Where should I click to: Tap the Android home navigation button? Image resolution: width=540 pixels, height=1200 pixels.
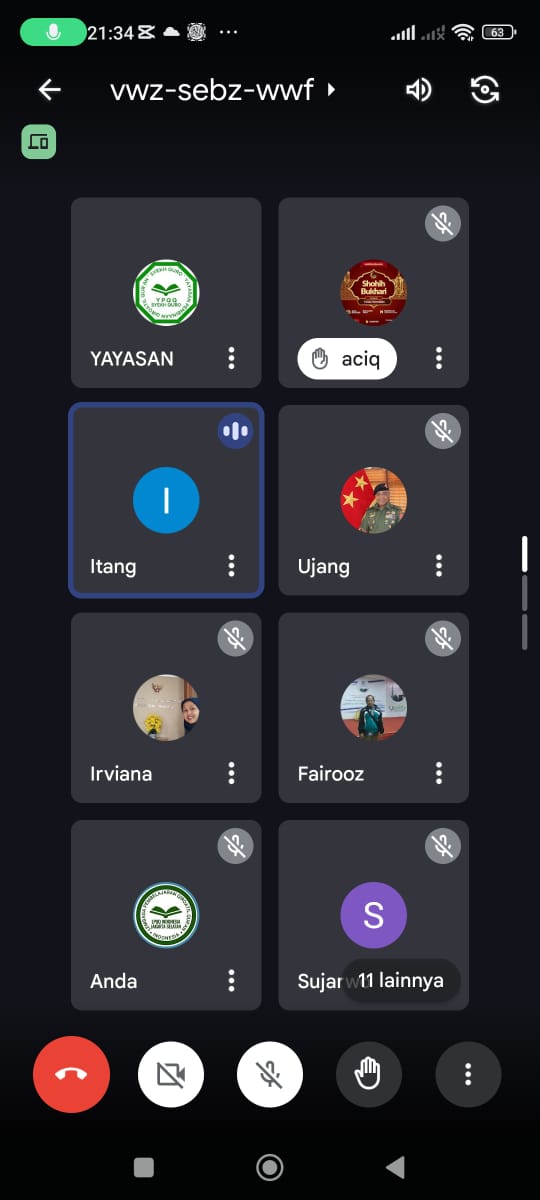tap(269, 1166)
